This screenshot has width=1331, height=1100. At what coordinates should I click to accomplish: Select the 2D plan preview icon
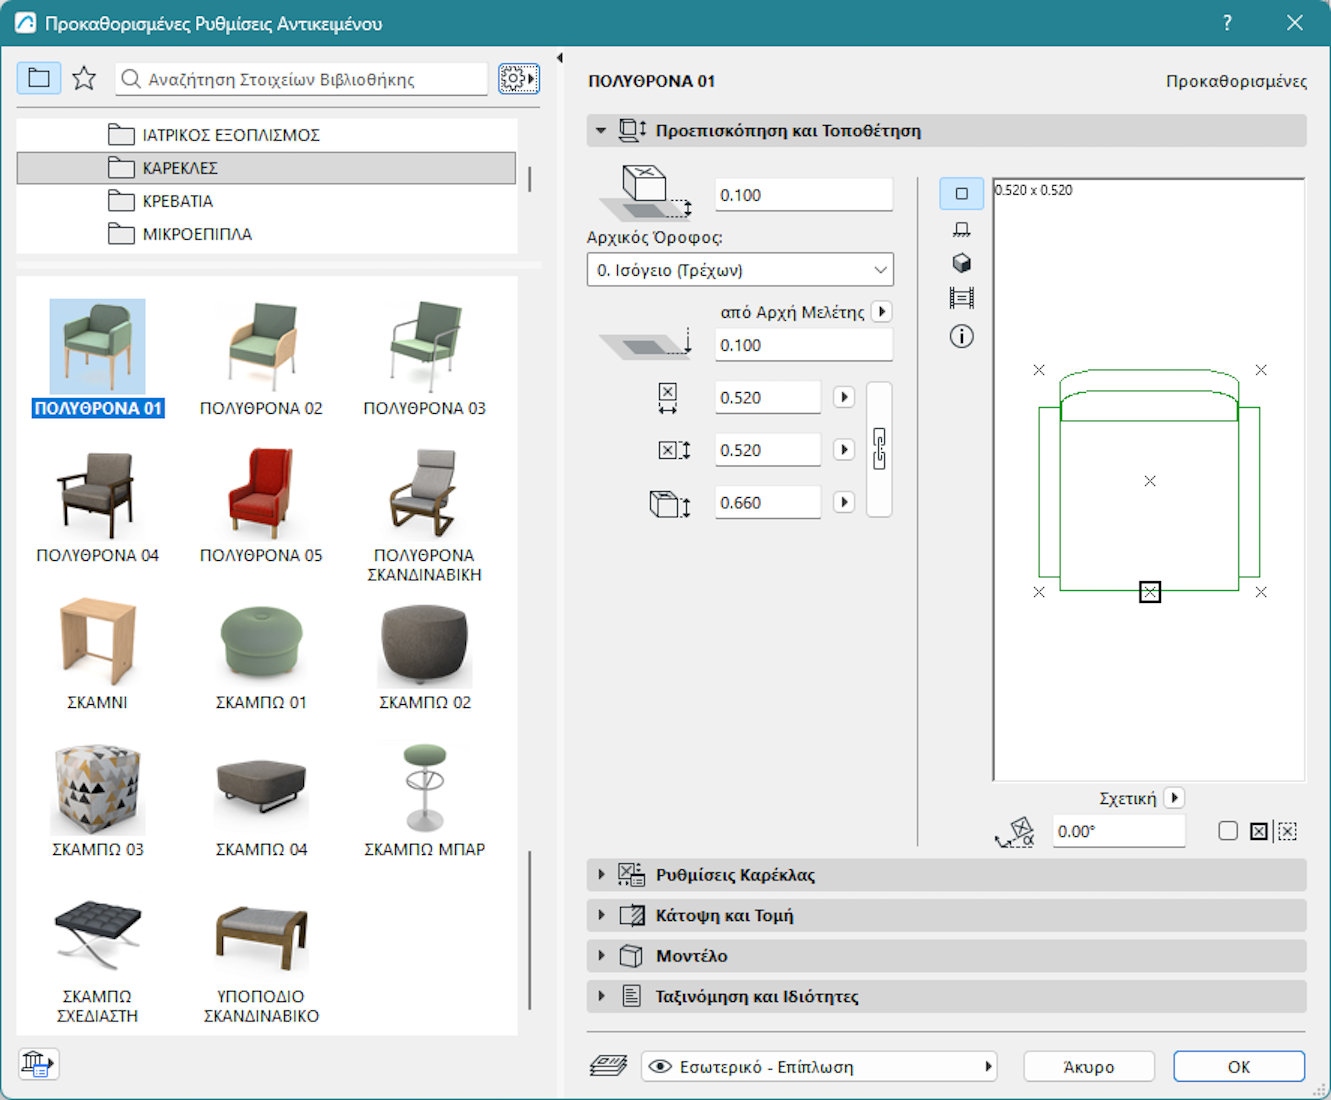(x=961, y=194)
